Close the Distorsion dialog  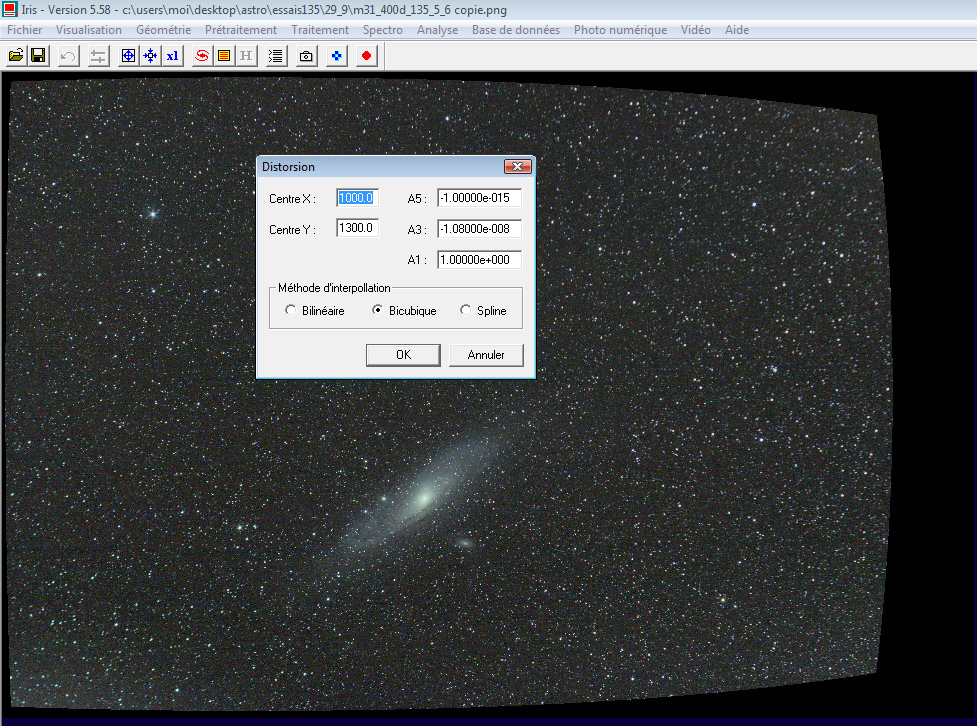click(x=517, y=166)
